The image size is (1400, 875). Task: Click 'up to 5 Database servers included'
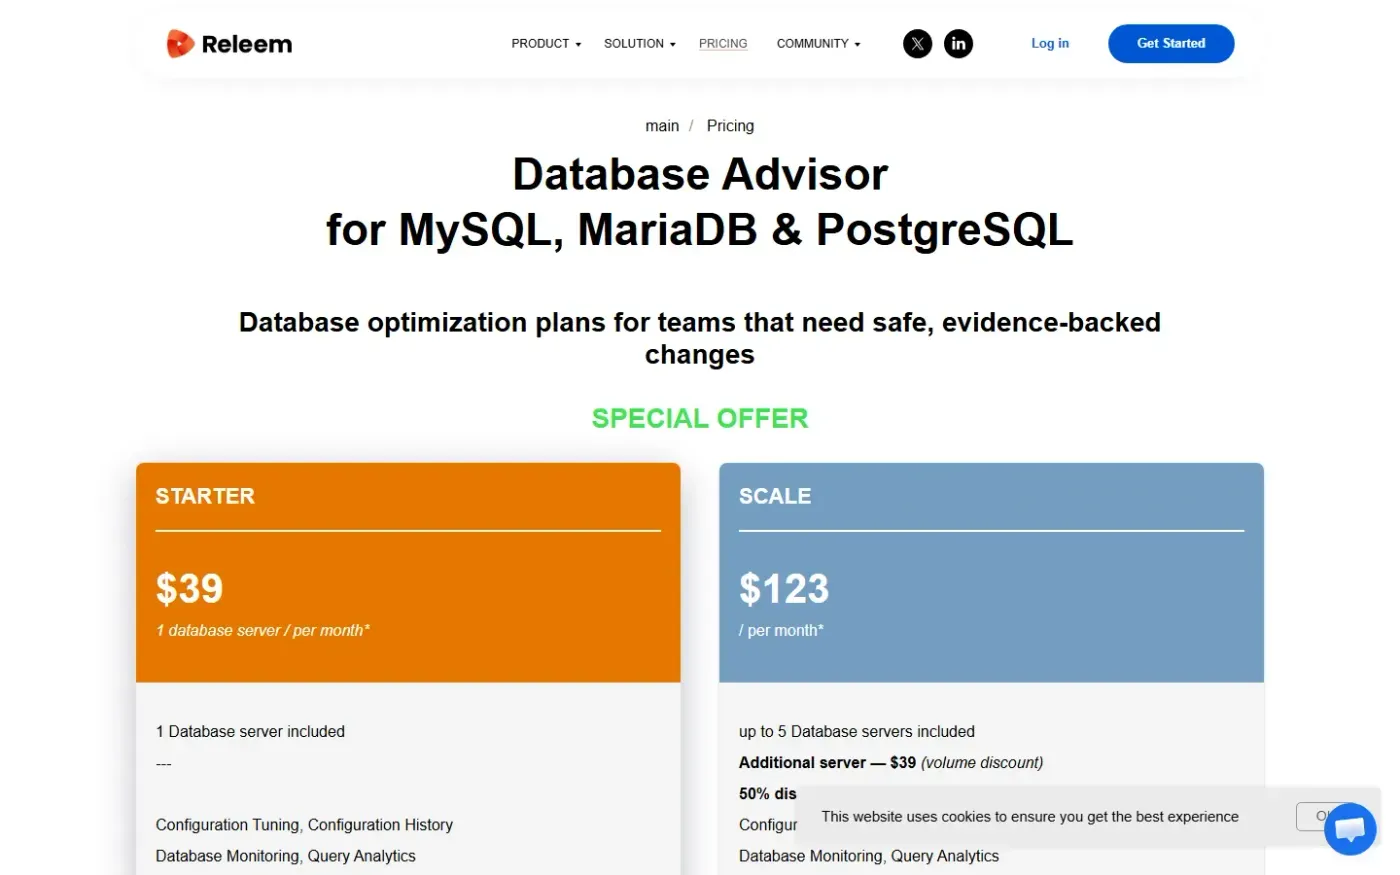pos(857,732)
